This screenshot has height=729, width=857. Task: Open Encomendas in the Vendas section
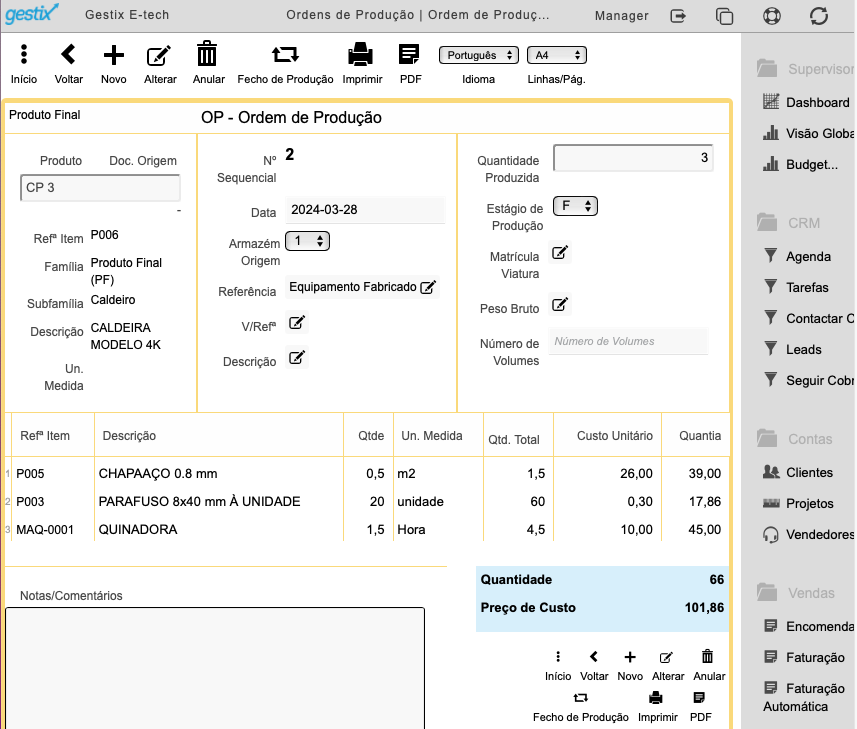click(x=809, y=626)
